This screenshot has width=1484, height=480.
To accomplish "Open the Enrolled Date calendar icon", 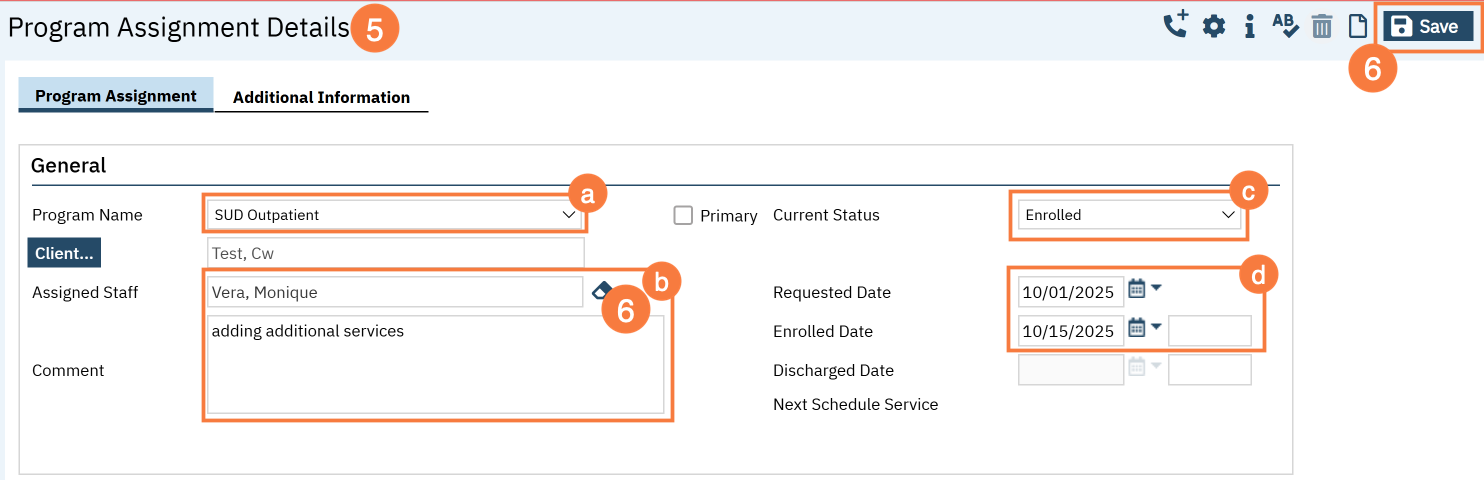I will 1137,328.
